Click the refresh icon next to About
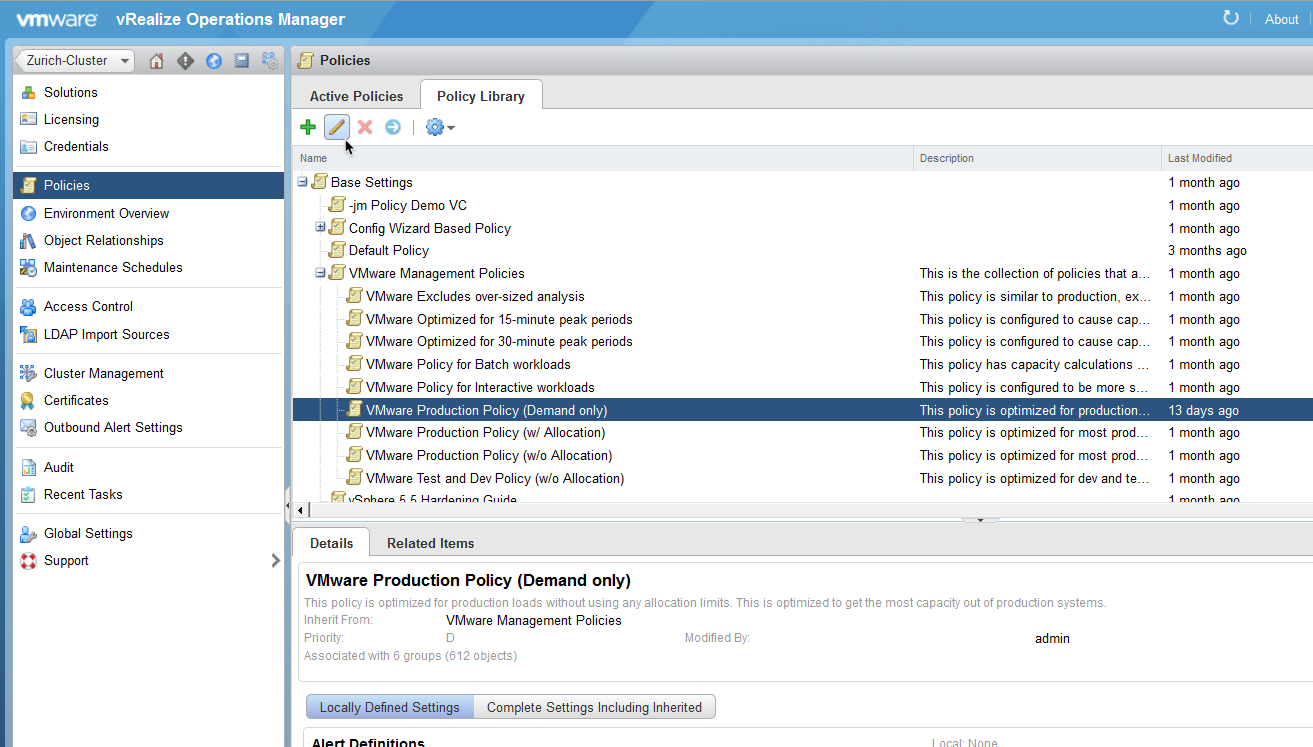The width and height of the screenshot is (1313, 747). tap(1230, 18)
